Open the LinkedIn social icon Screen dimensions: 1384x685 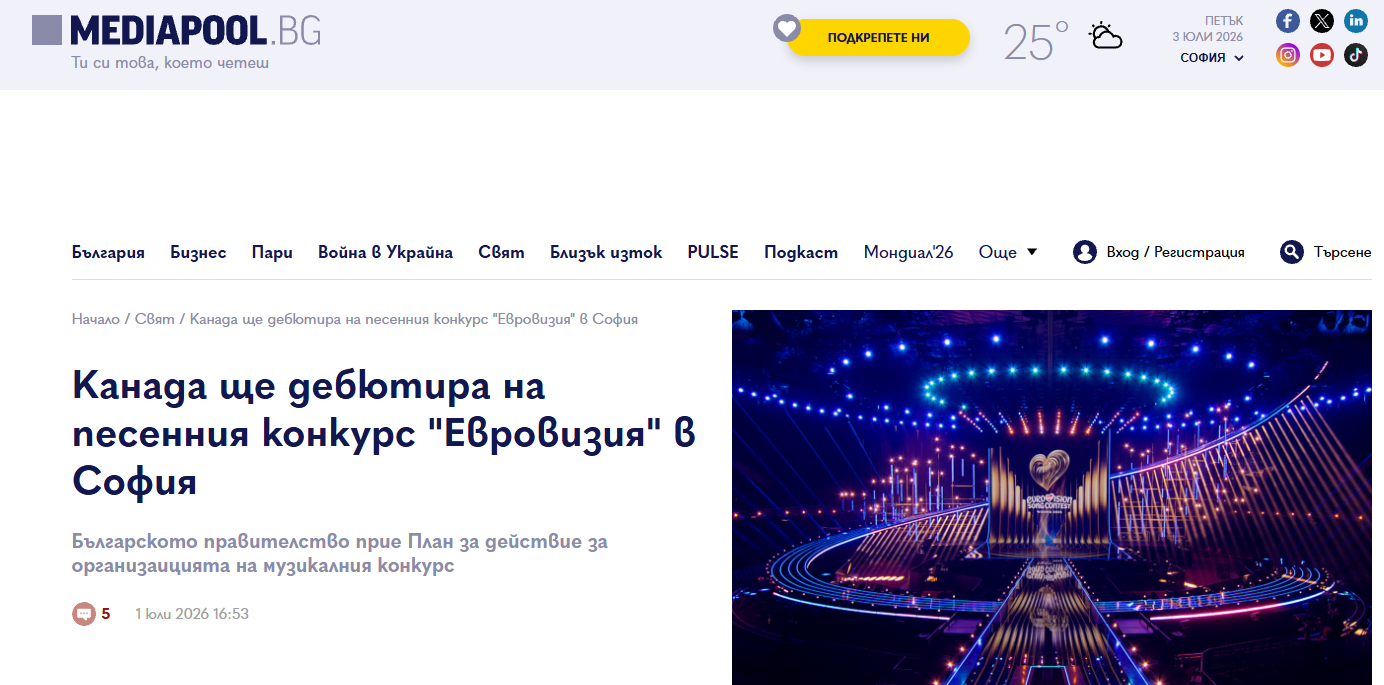click(1356, 21)
